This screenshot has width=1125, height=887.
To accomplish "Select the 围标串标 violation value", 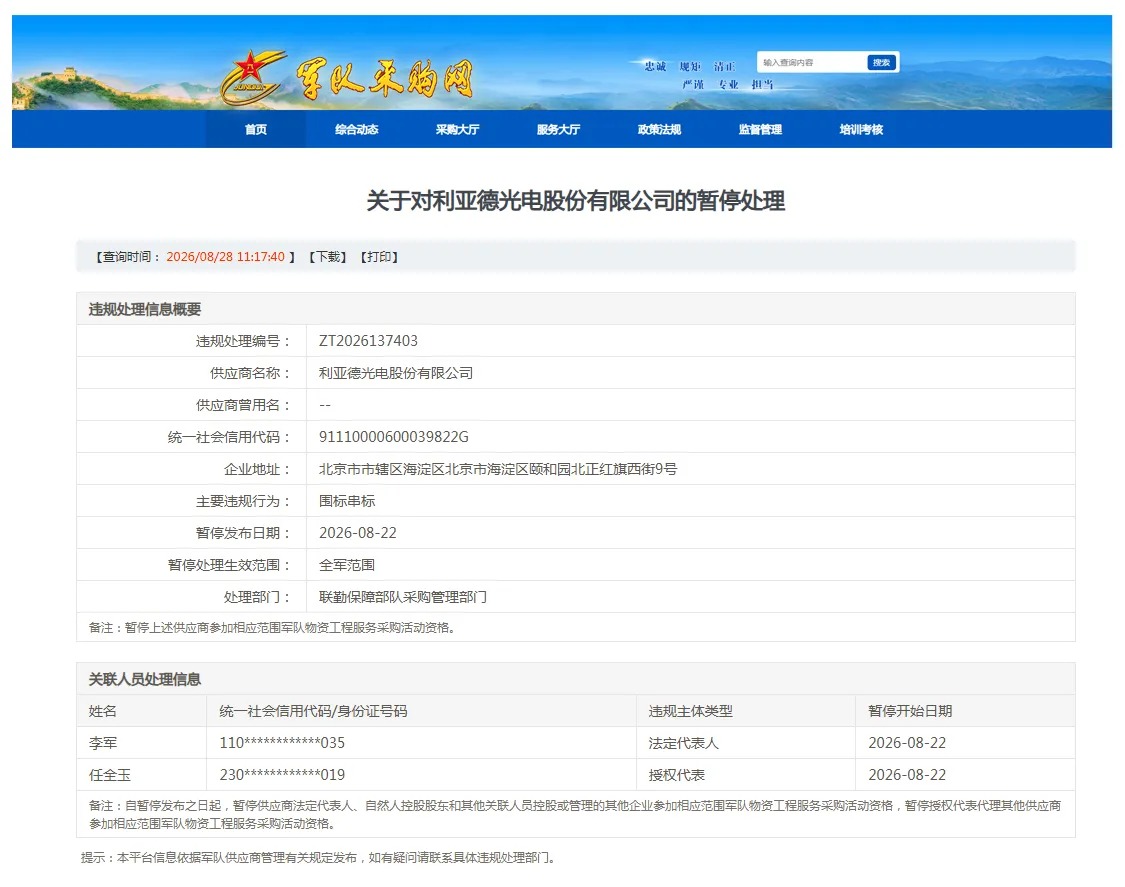I will click(x=347, y=501).
